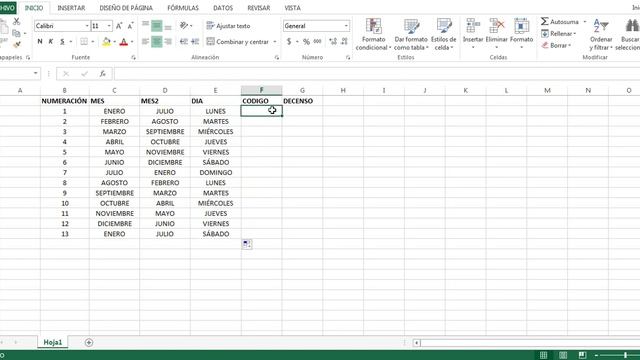This screenshot has width=640, height=360.
Task: Open Dar formato como tabla
Action: [411, 34]
